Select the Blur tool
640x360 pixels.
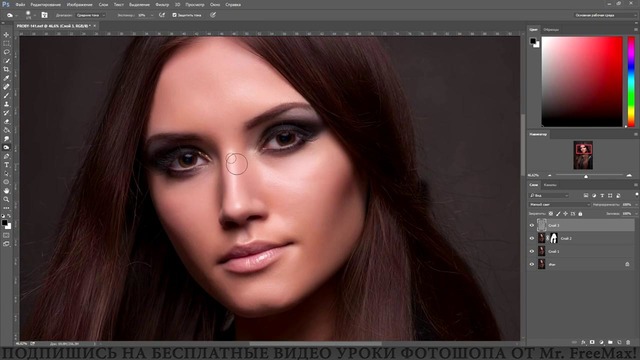[6, 139]
